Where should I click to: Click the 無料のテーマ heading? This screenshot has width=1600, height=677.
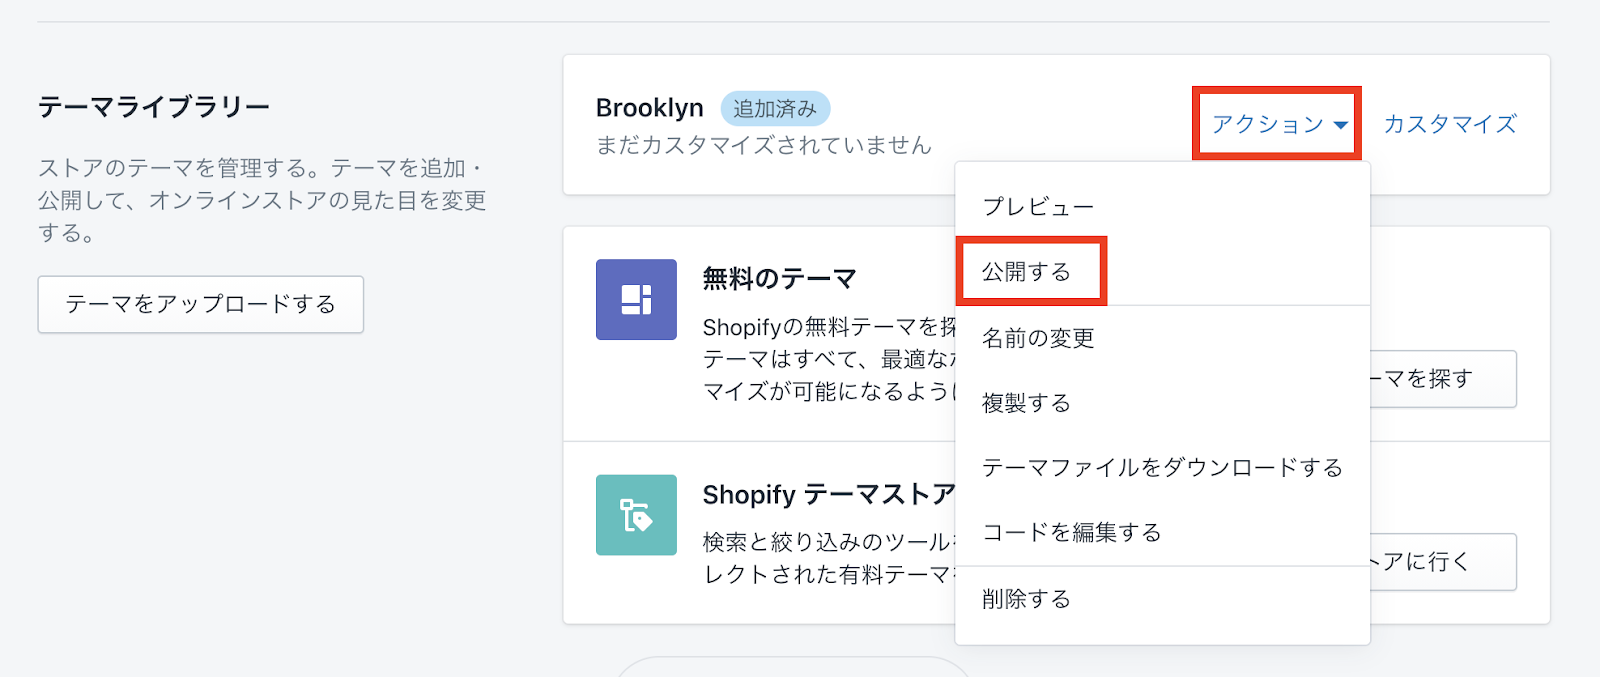pos(779,279)
